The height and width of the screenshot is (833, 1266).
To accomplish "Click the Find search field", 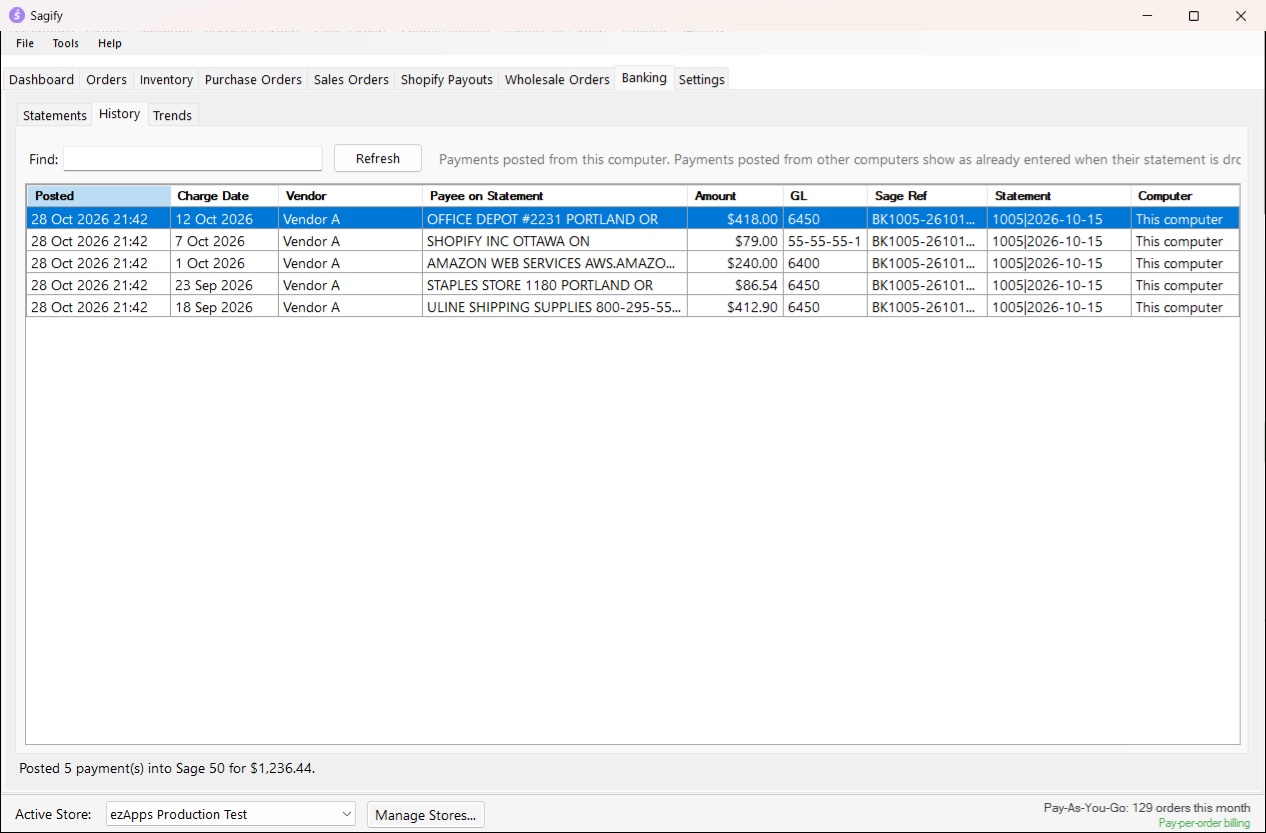I will 193,158.
